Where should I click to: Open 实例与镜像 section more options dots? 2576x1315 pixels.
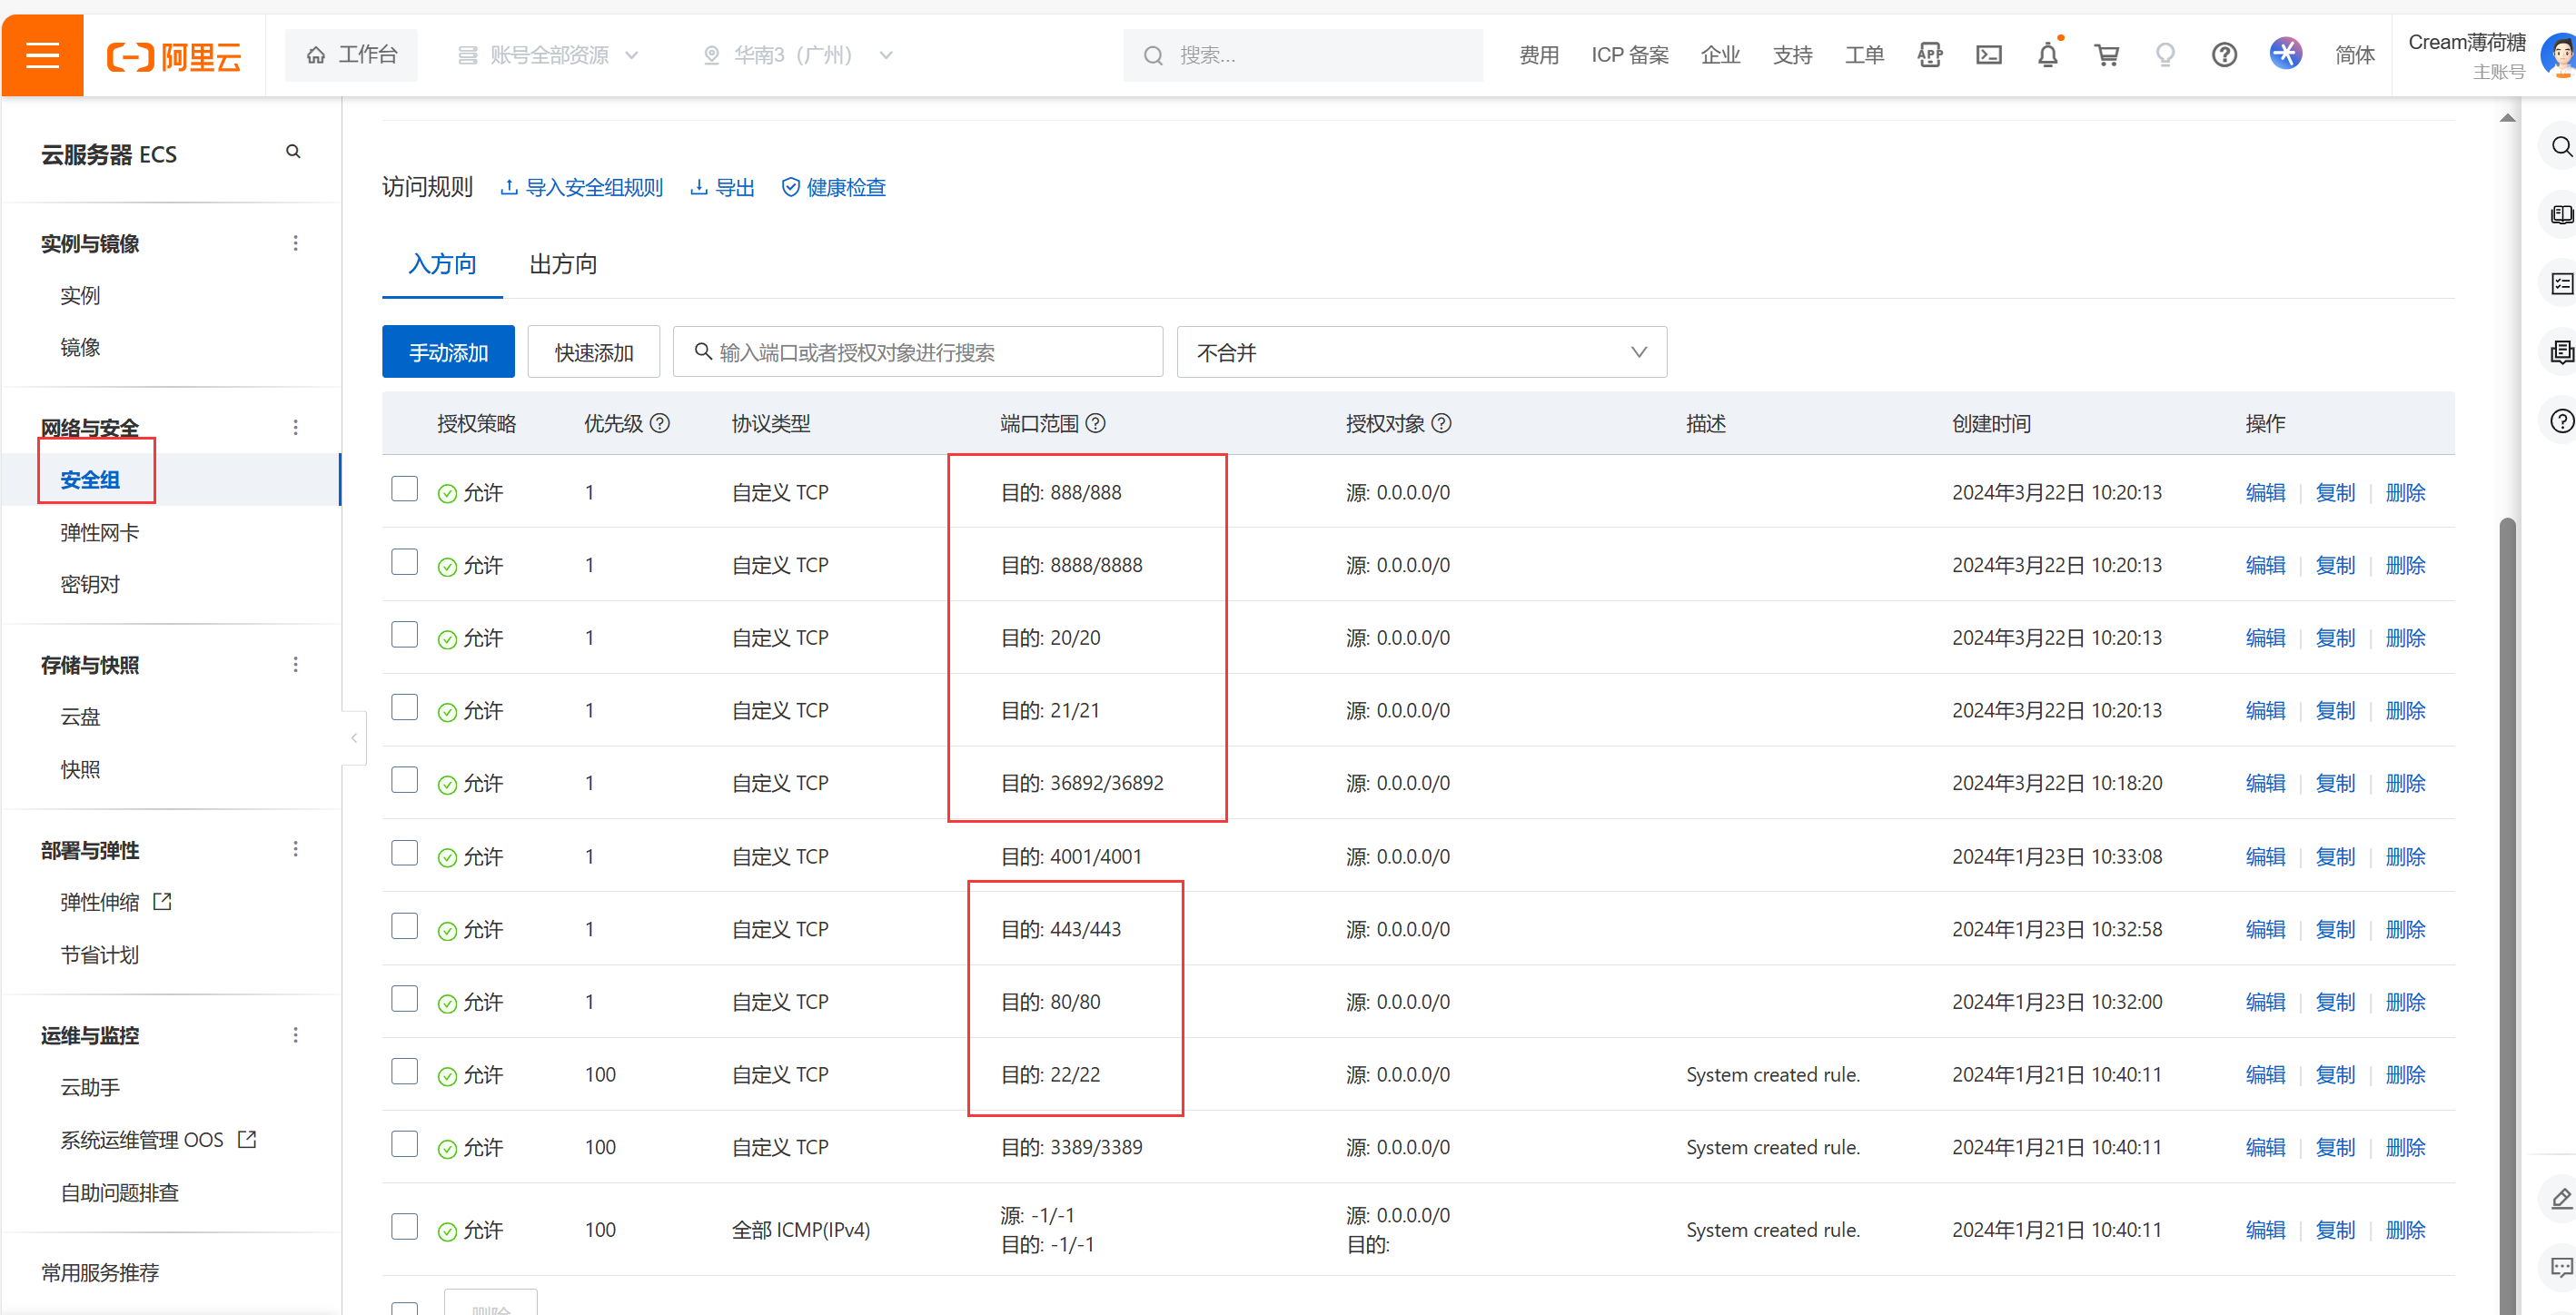295,243
